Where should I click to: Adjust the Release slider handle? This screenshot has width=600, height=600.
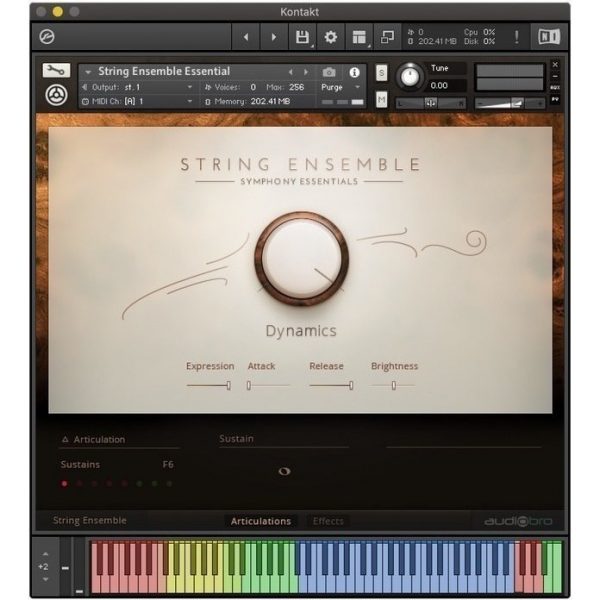pyautogui.click(x=351, y=386)
